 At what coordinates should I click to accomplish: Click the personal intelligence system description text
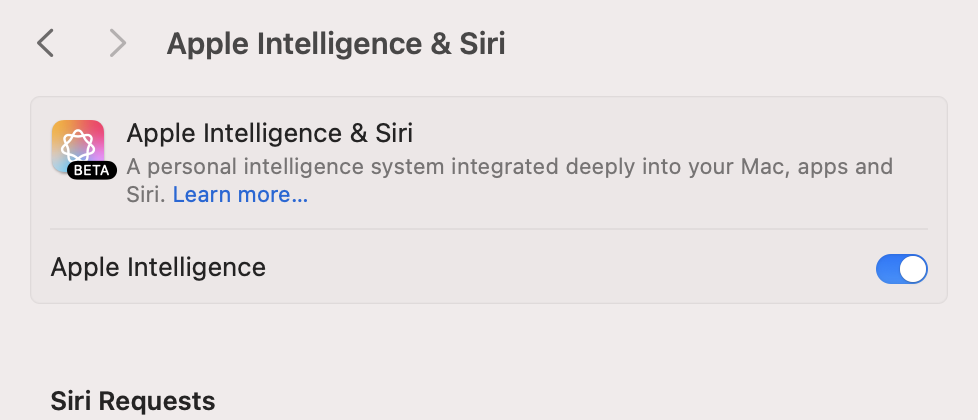(509, 166)
